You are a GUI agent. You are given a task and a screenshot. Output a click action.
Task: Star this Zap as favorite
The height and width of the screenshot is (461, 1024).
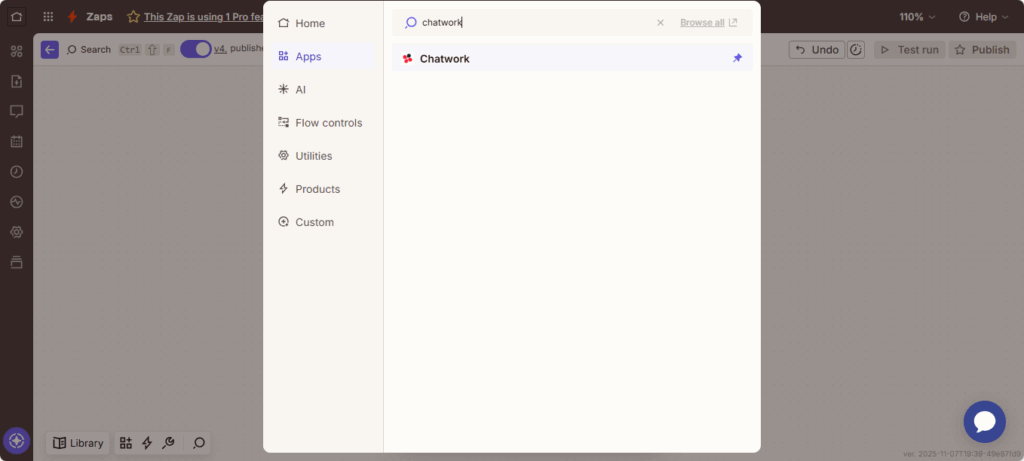coord(133,17)
